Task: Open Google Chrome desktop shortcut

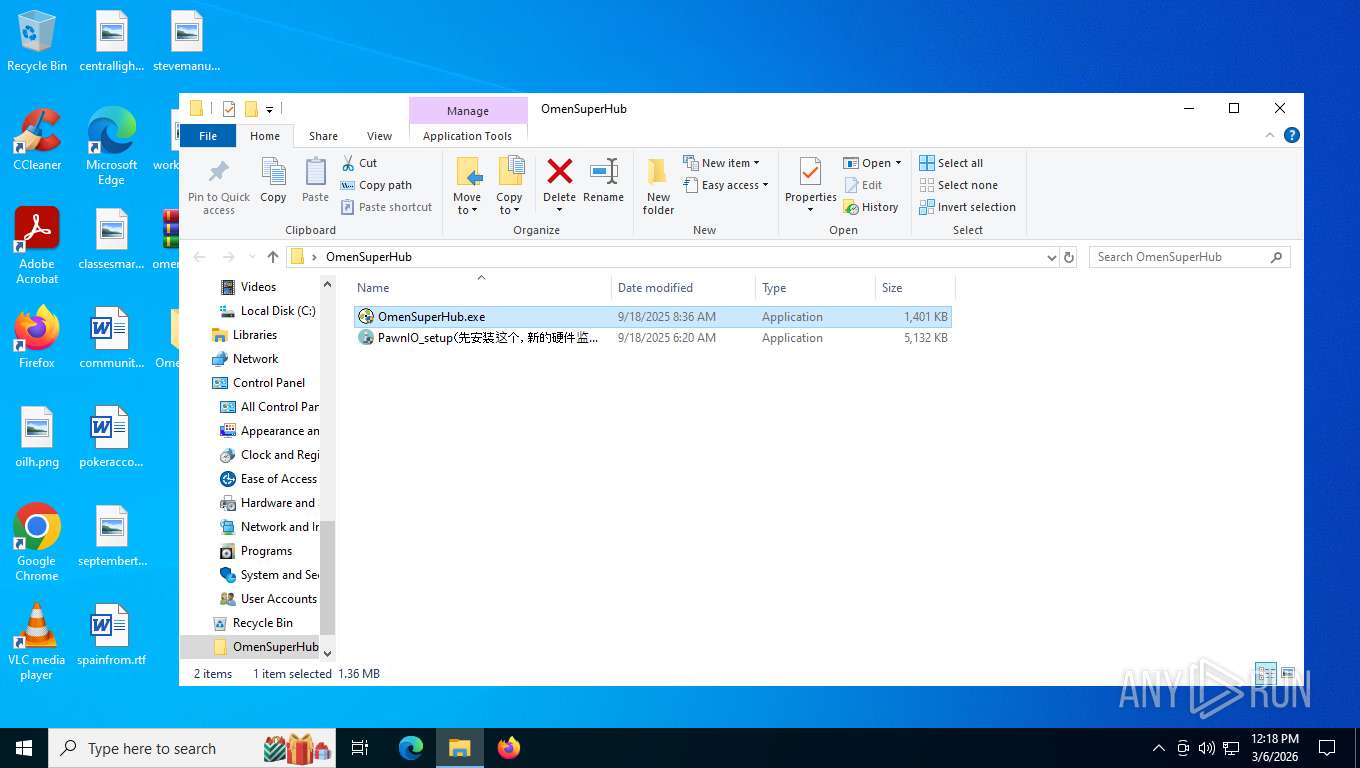Action: (x=37, y=542)
